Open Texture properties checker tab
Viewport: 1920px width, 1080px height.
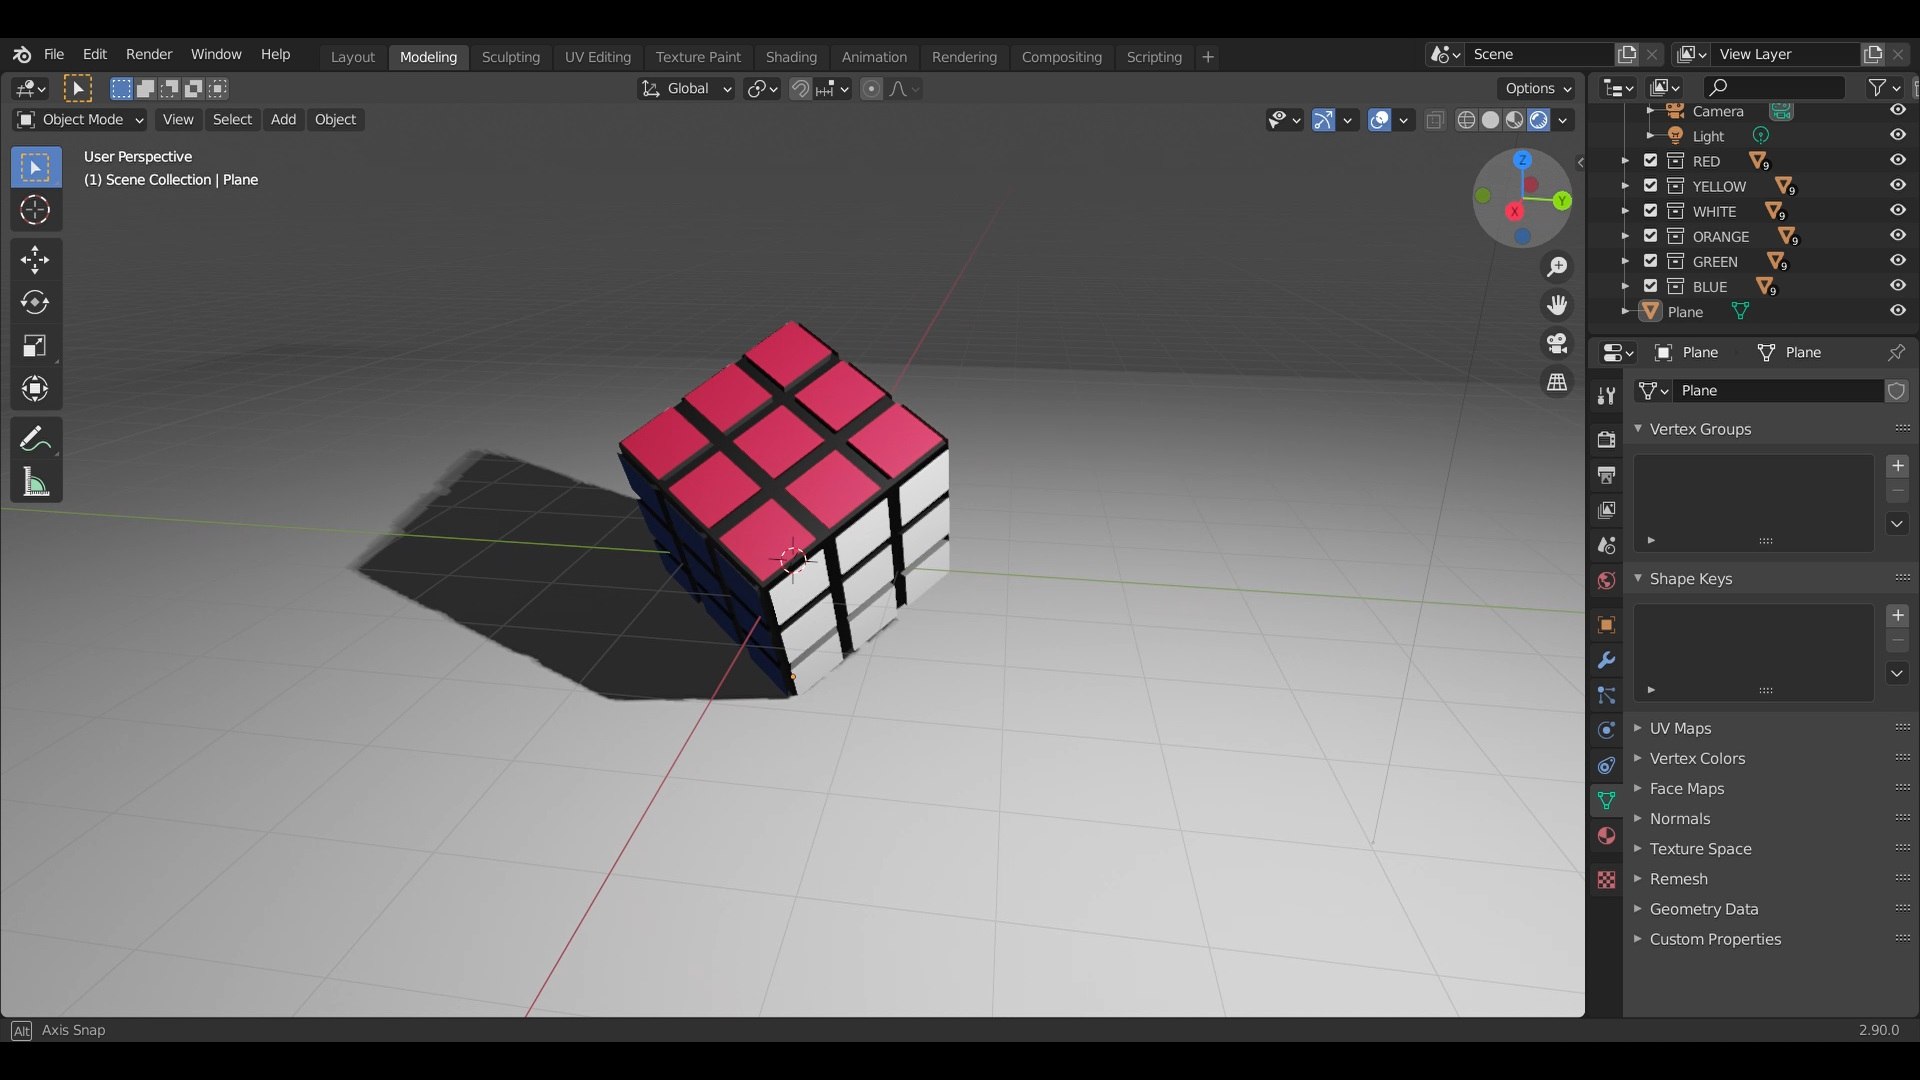(x=1606, y=880)
